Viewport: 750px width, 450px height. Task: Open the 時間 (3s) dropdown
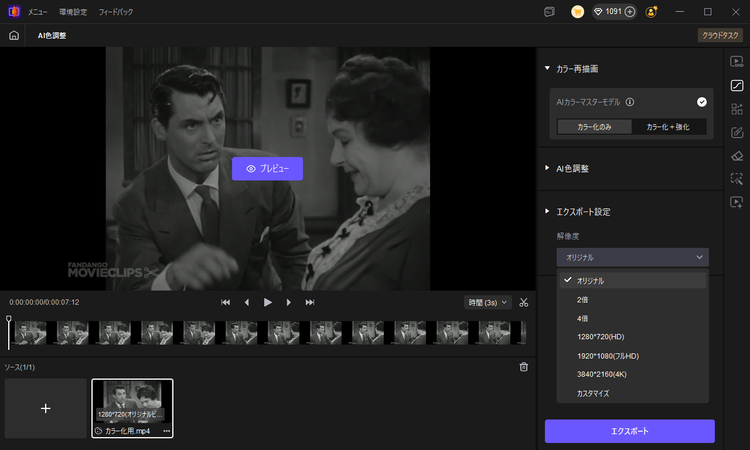point(488,302)
